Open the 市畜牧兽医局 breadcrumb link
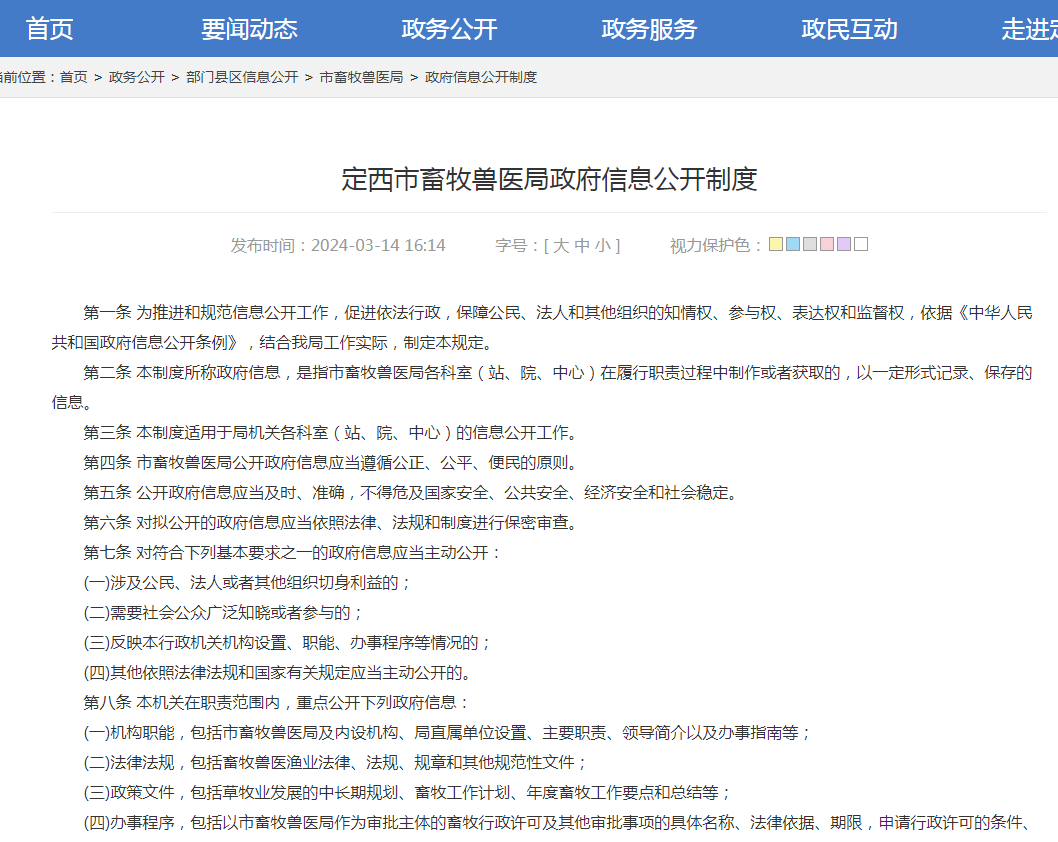Viewport: 1058px width, 842px height. (x=361, y=77)
